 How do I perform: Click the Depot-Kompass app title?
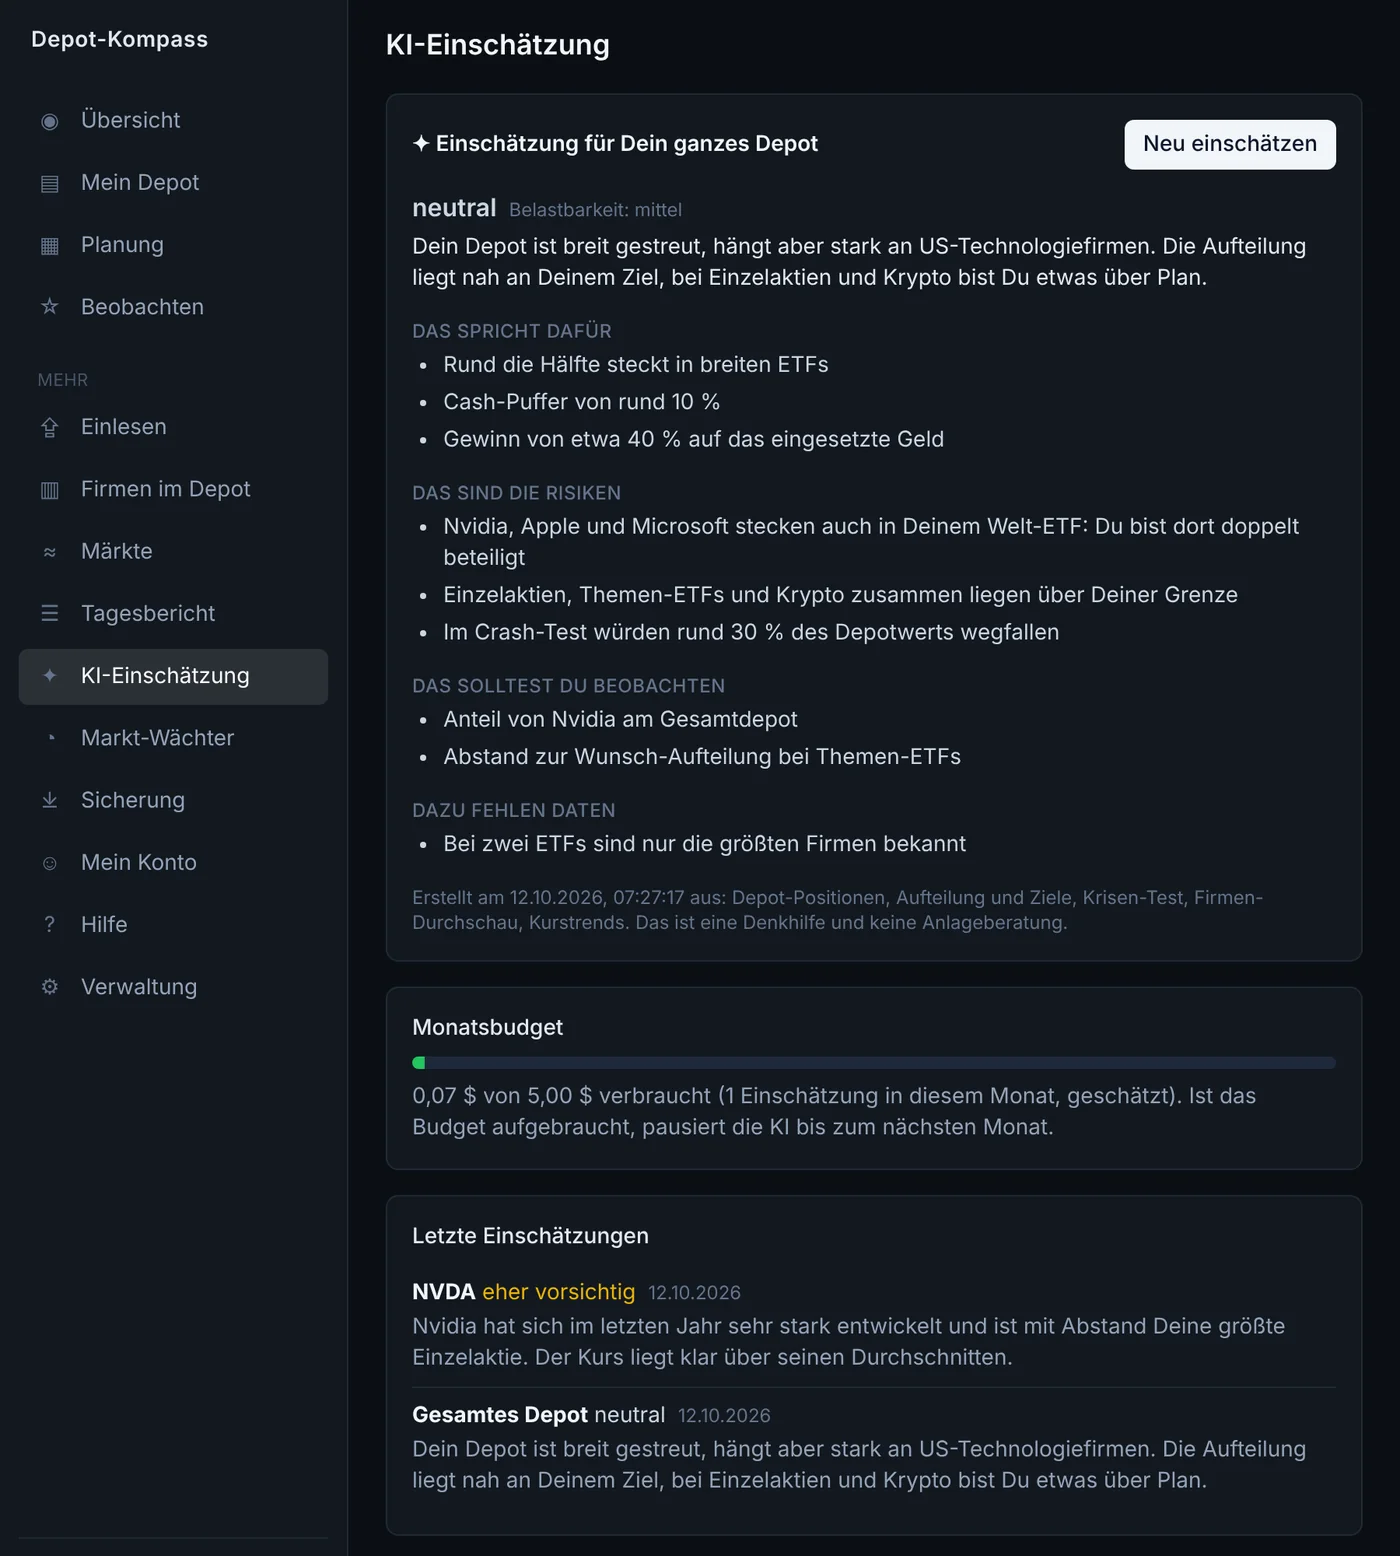point(119,39)
